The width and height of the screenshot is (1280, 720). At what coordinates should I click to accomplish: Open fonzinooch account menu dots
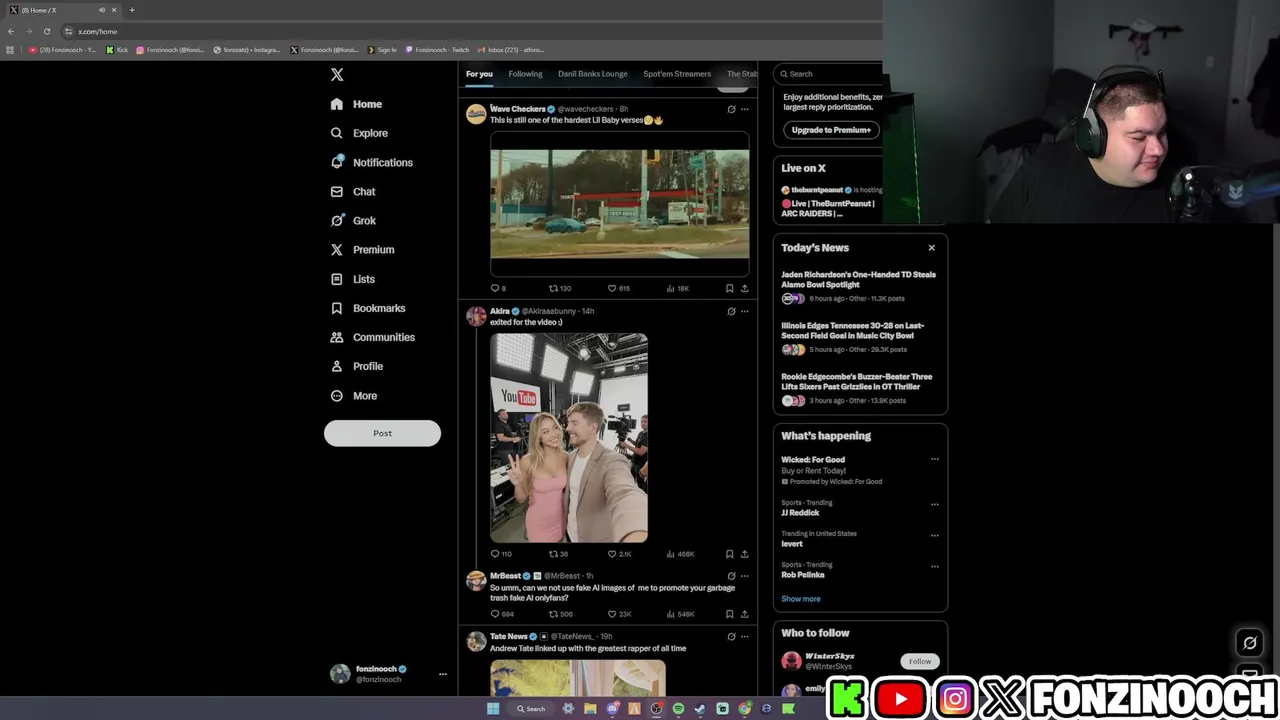click(442, 674)
